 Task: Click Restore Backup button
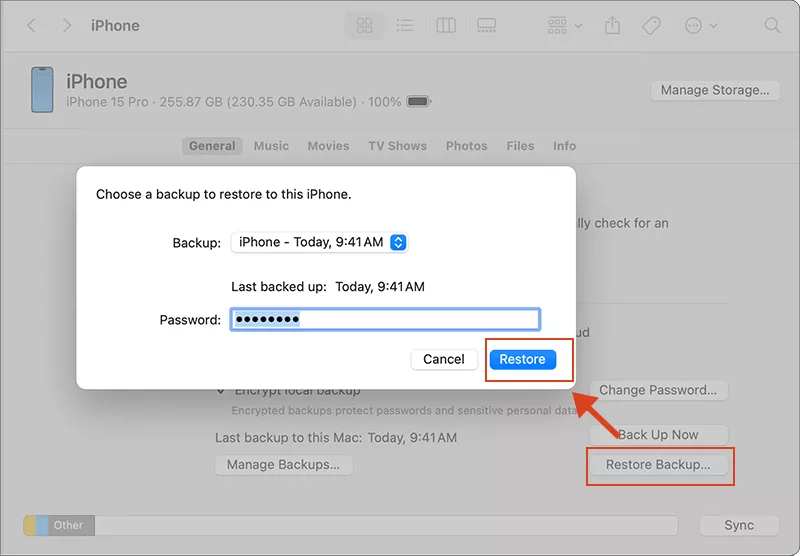658,465
